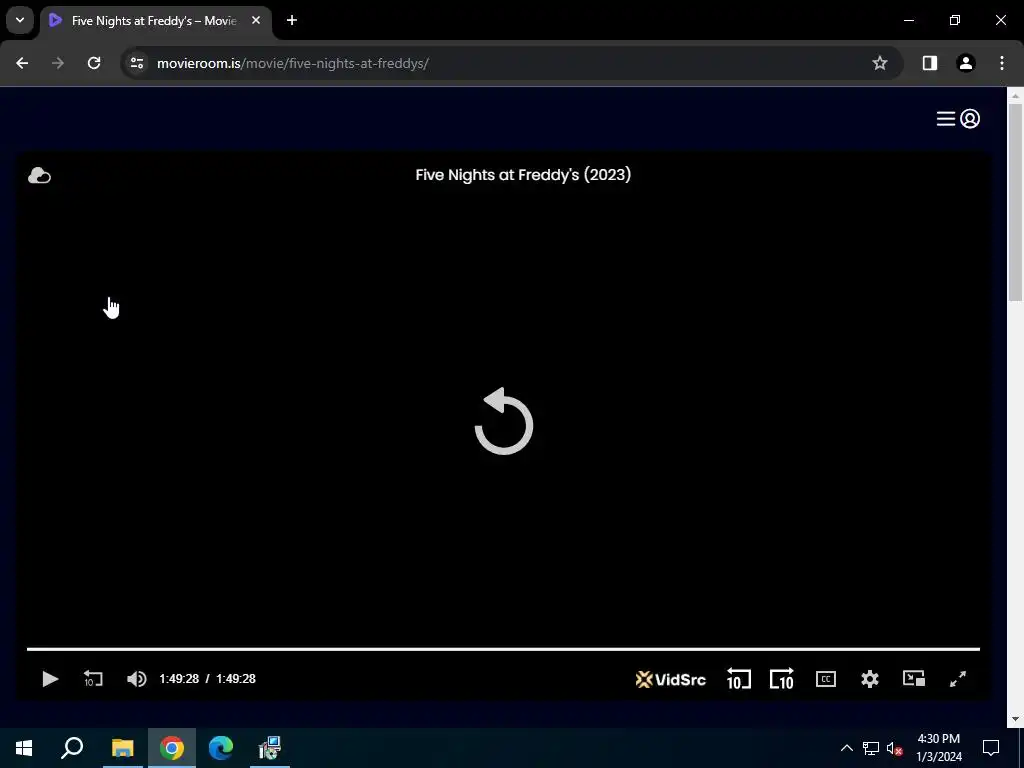
Task: Open the cloud server icon in the player
Action: click(x=39, y=176)
